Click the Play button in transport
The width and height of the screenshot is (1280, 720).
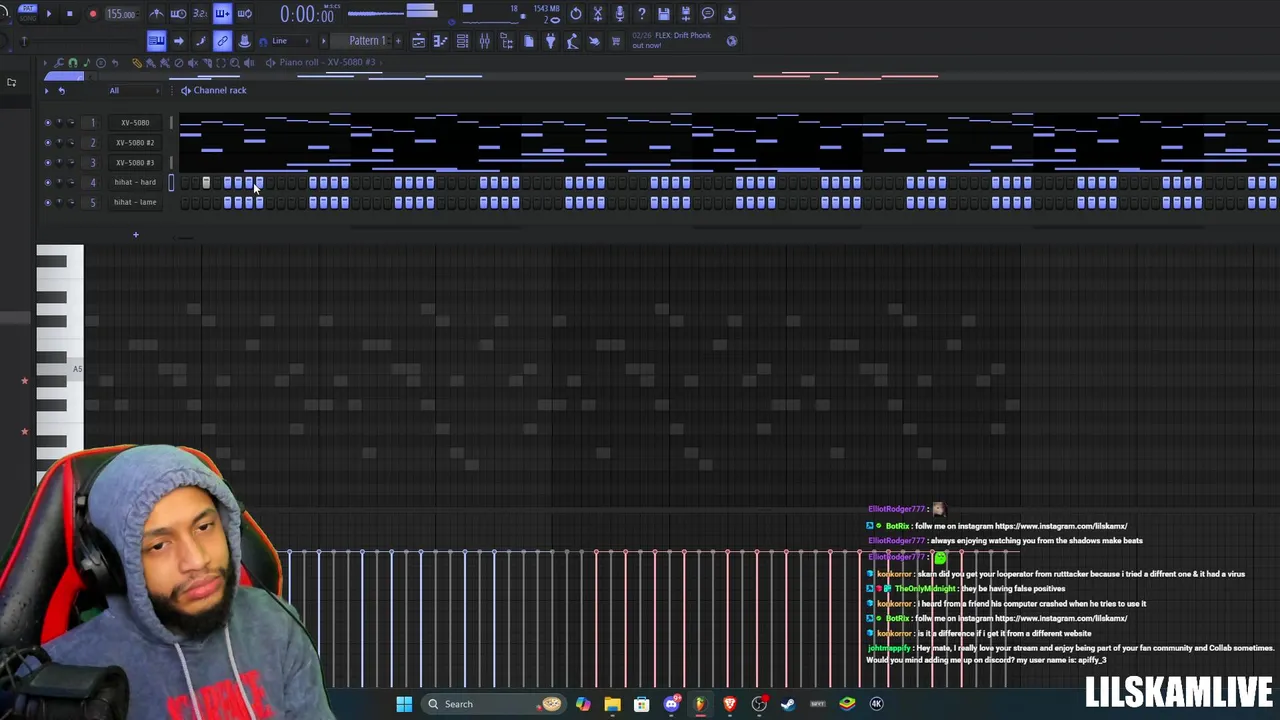tap(48, 14)
